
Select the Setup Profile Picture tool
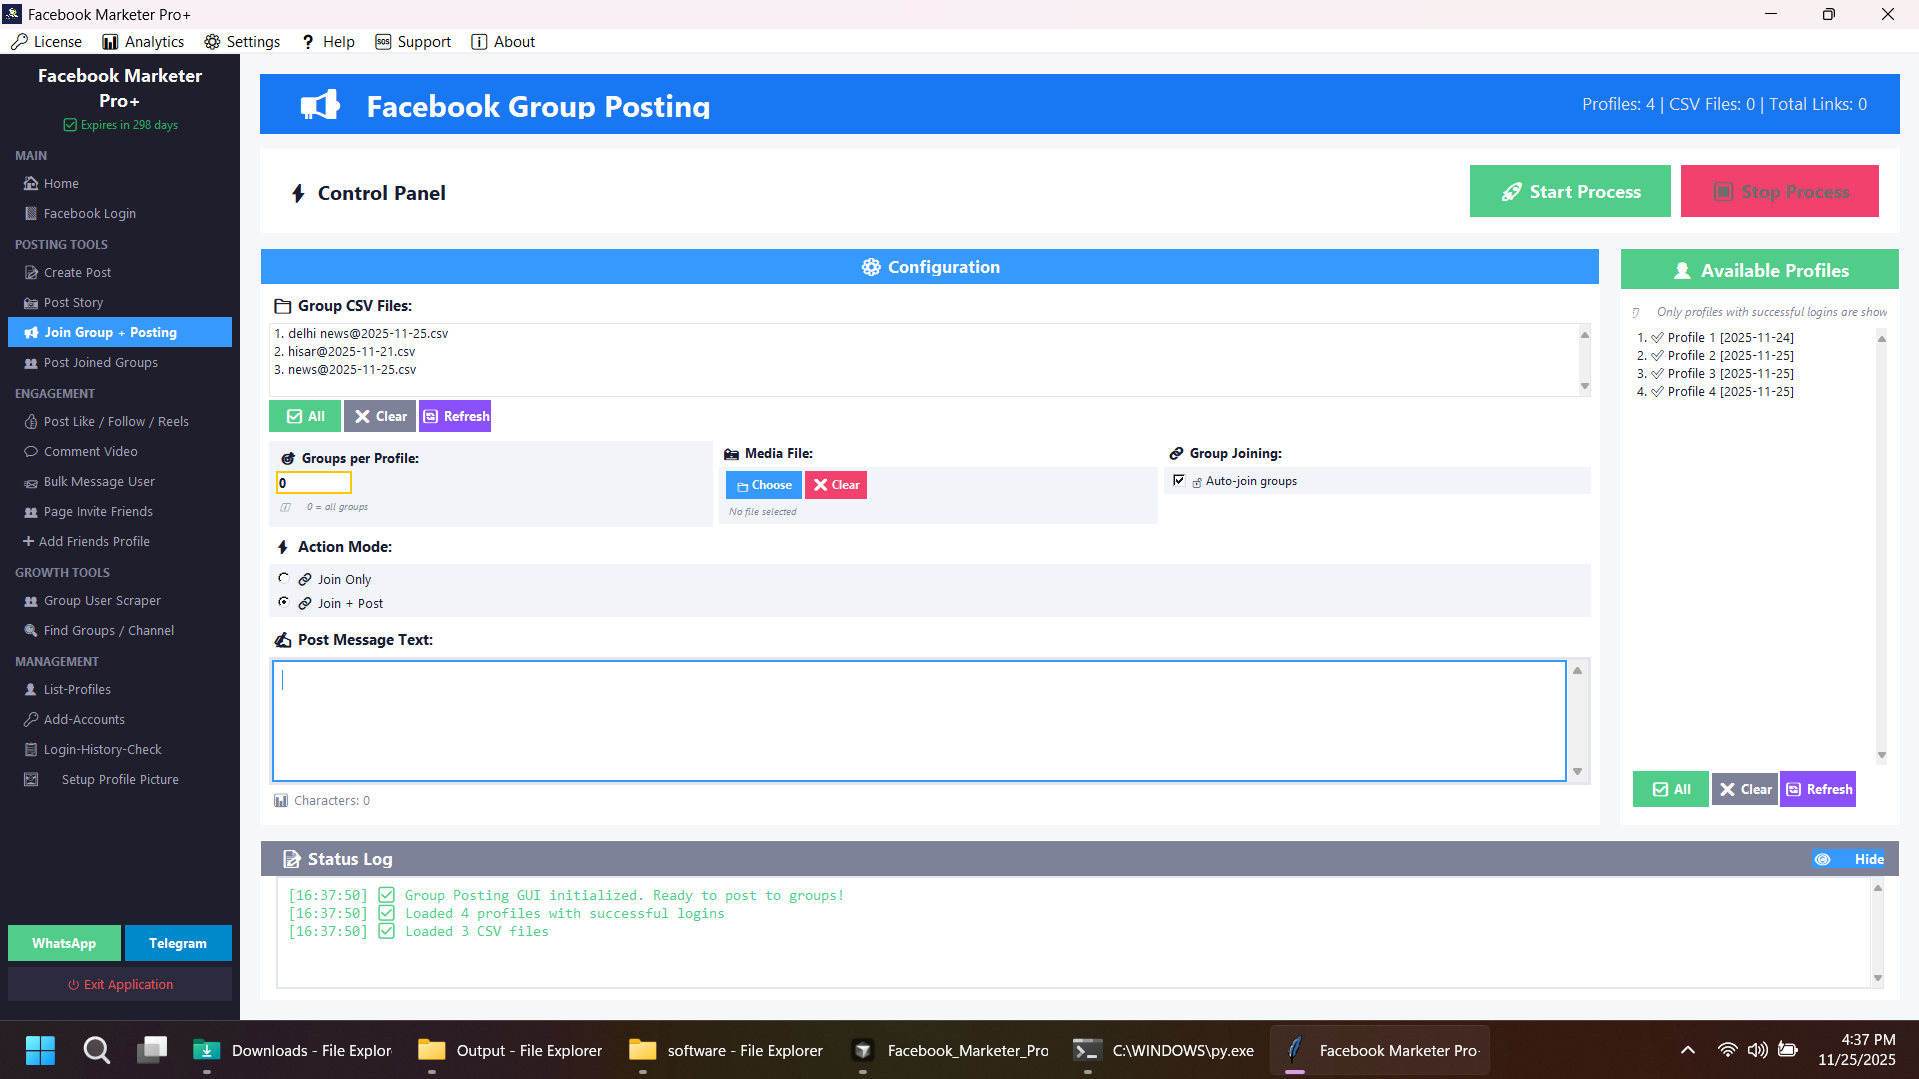tap(120, 779)
